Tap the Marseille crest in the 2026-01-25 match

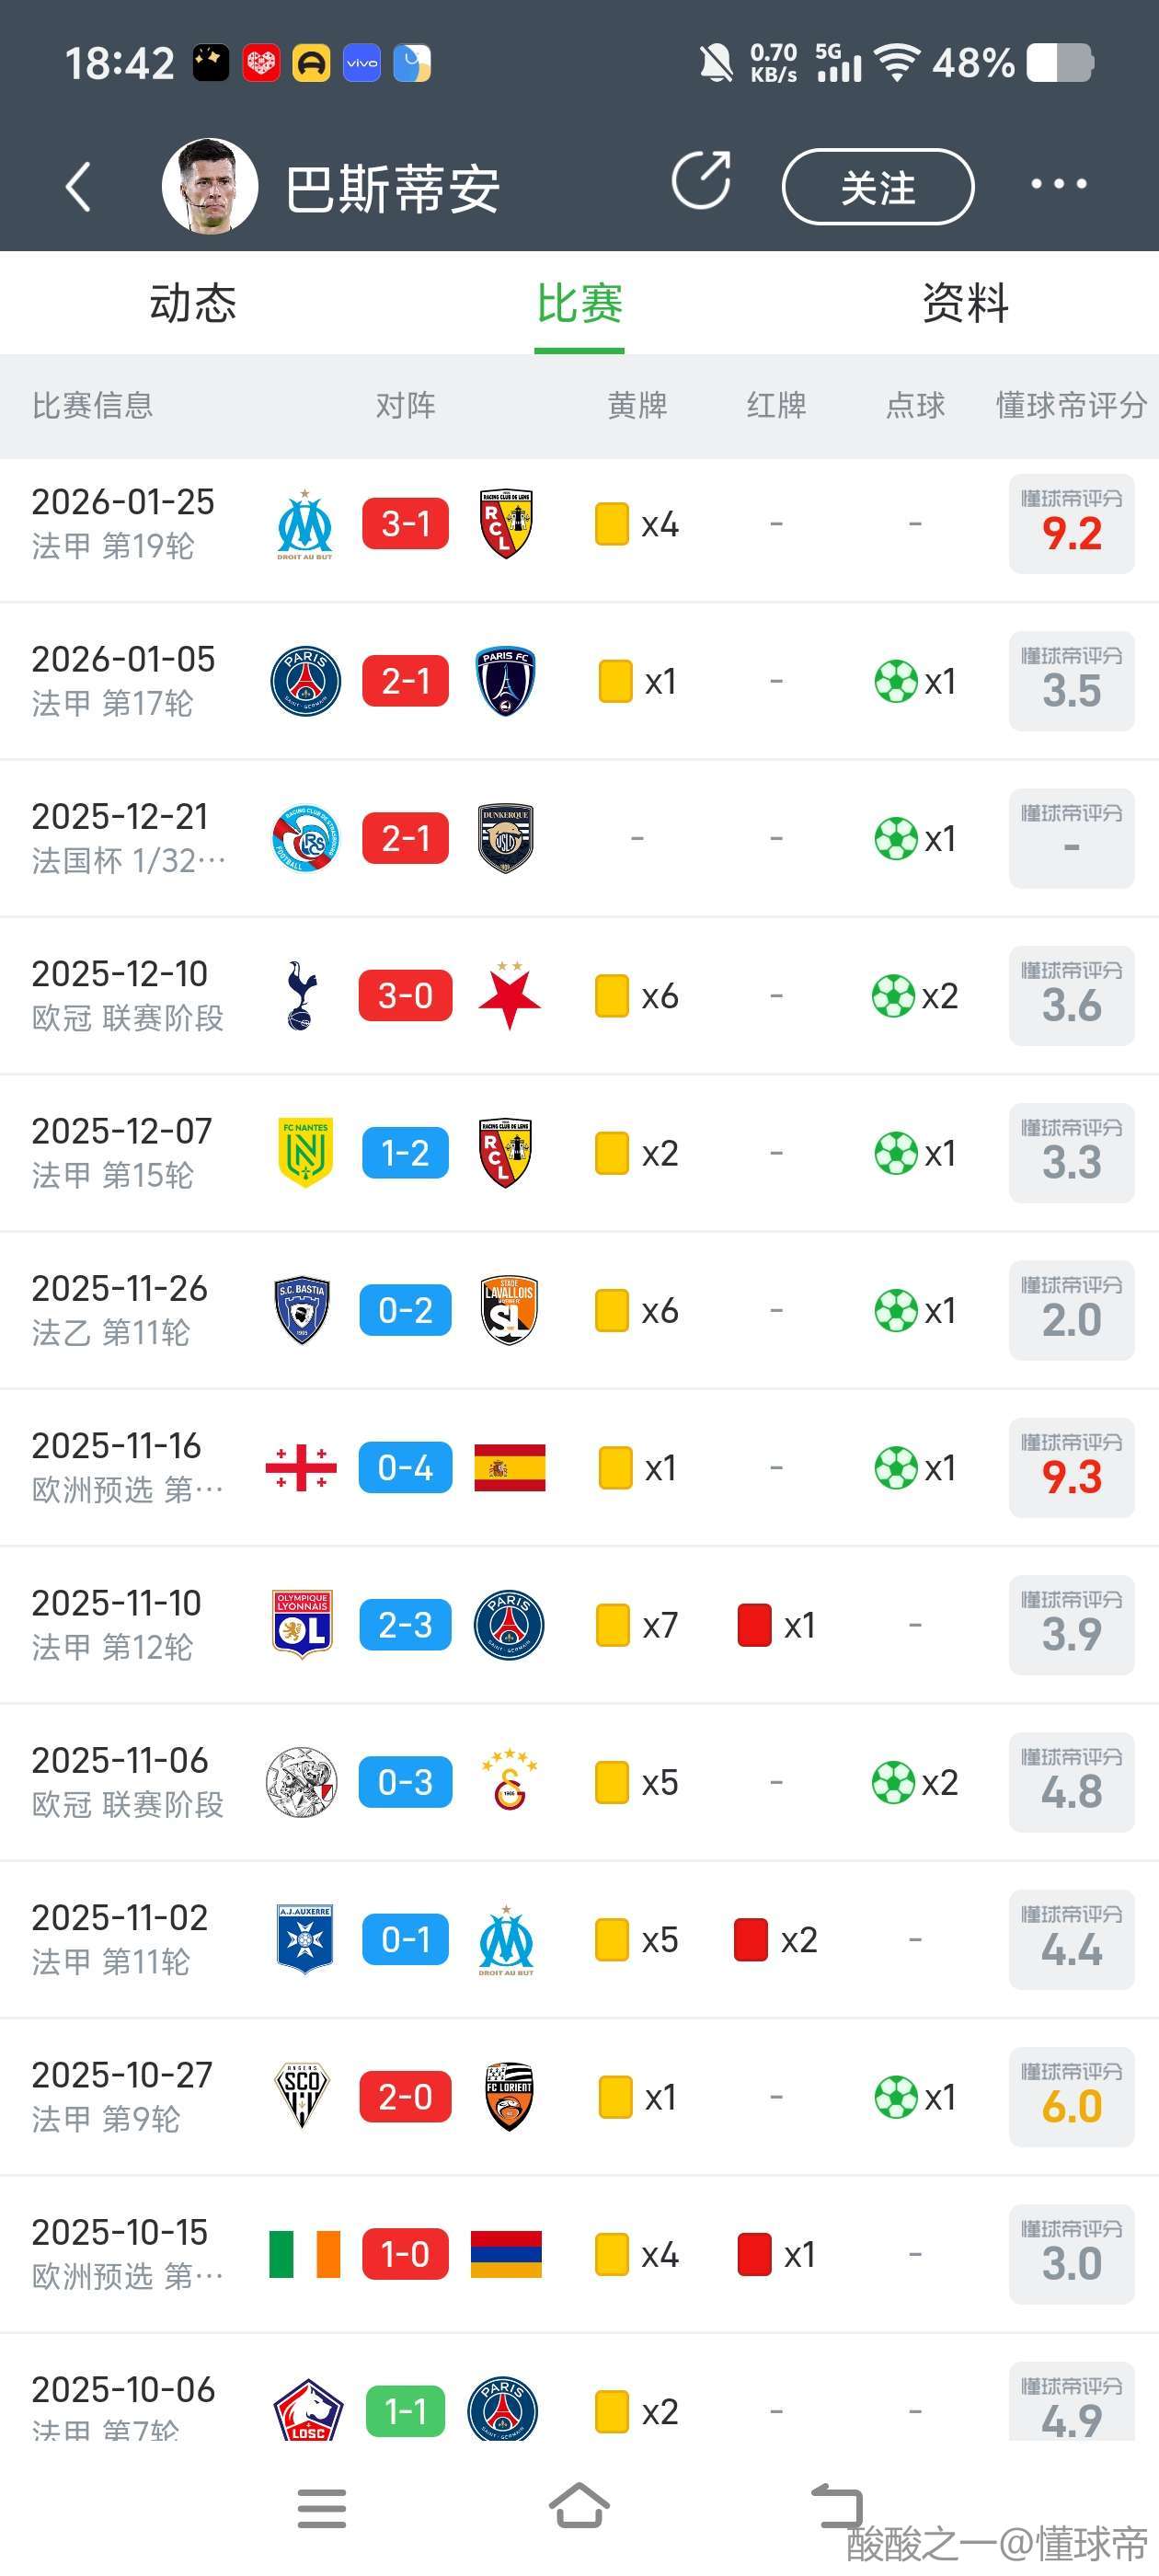tap(305, 524)
